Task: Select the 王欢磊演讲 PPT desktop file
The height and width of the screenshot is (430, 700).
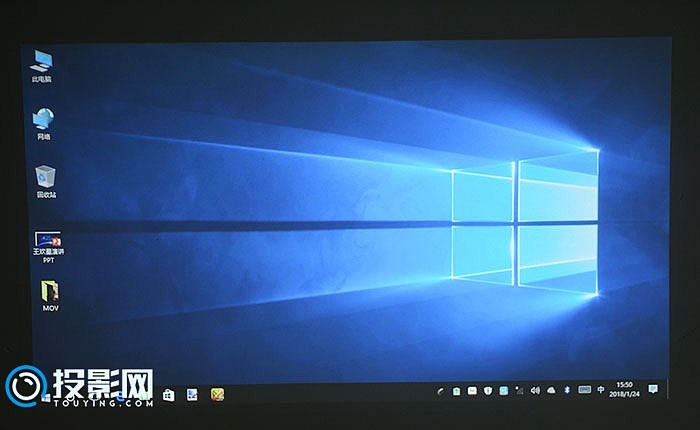Action: (48, 246)
